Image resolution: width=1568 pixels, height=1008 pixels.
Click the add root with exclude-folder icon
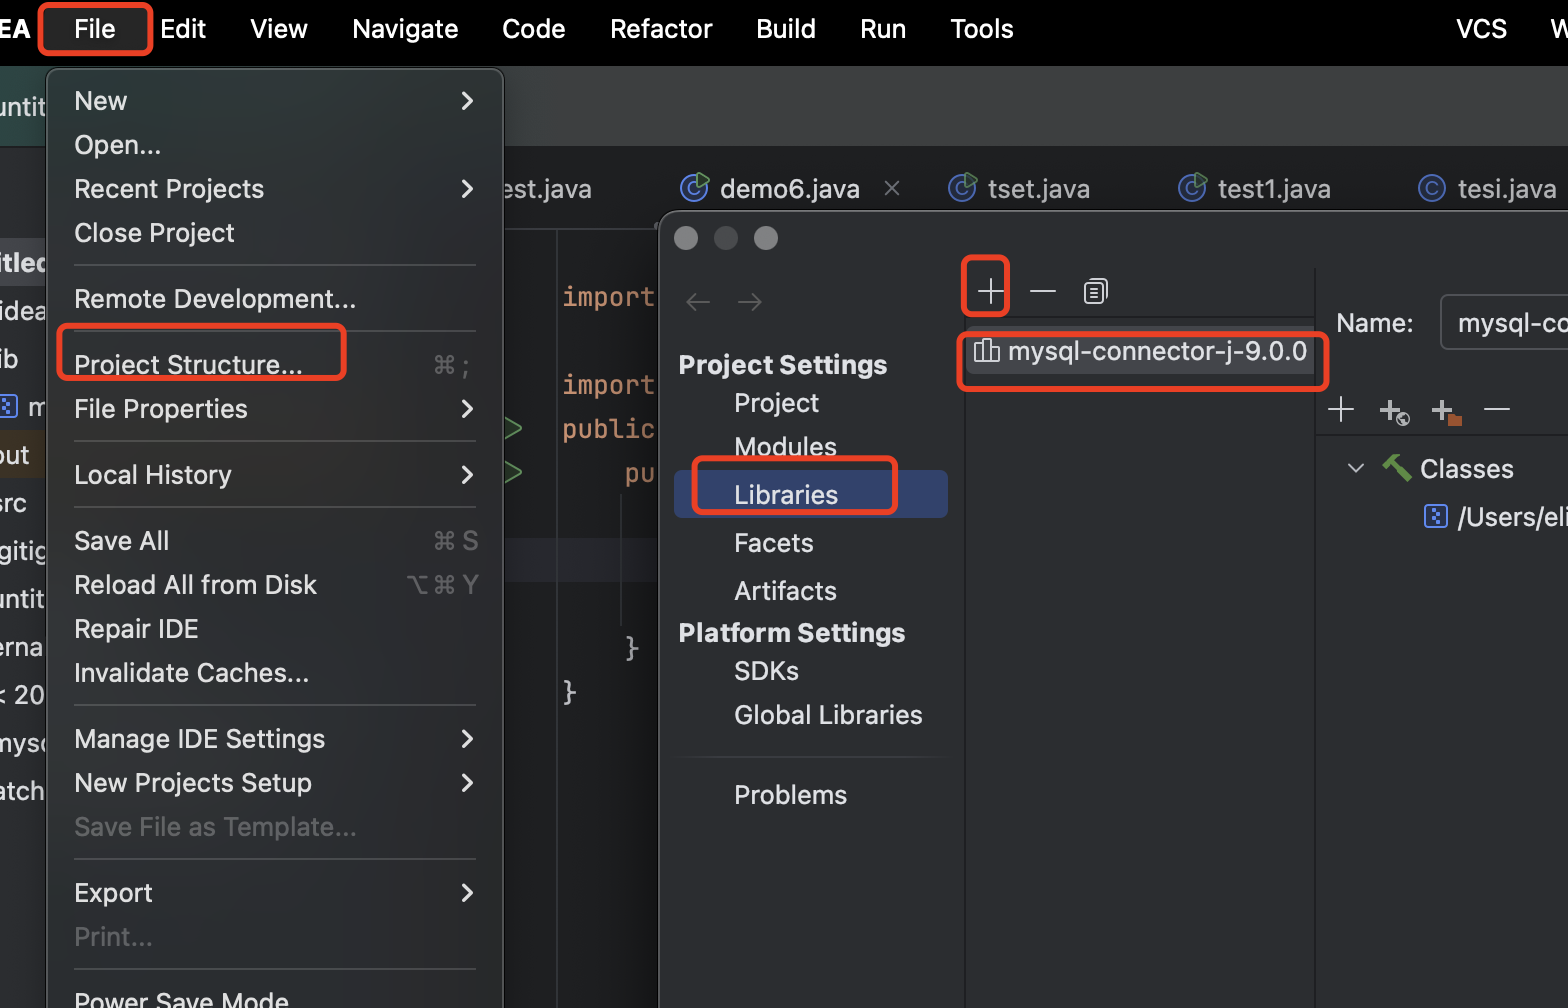pos(1445,411)
